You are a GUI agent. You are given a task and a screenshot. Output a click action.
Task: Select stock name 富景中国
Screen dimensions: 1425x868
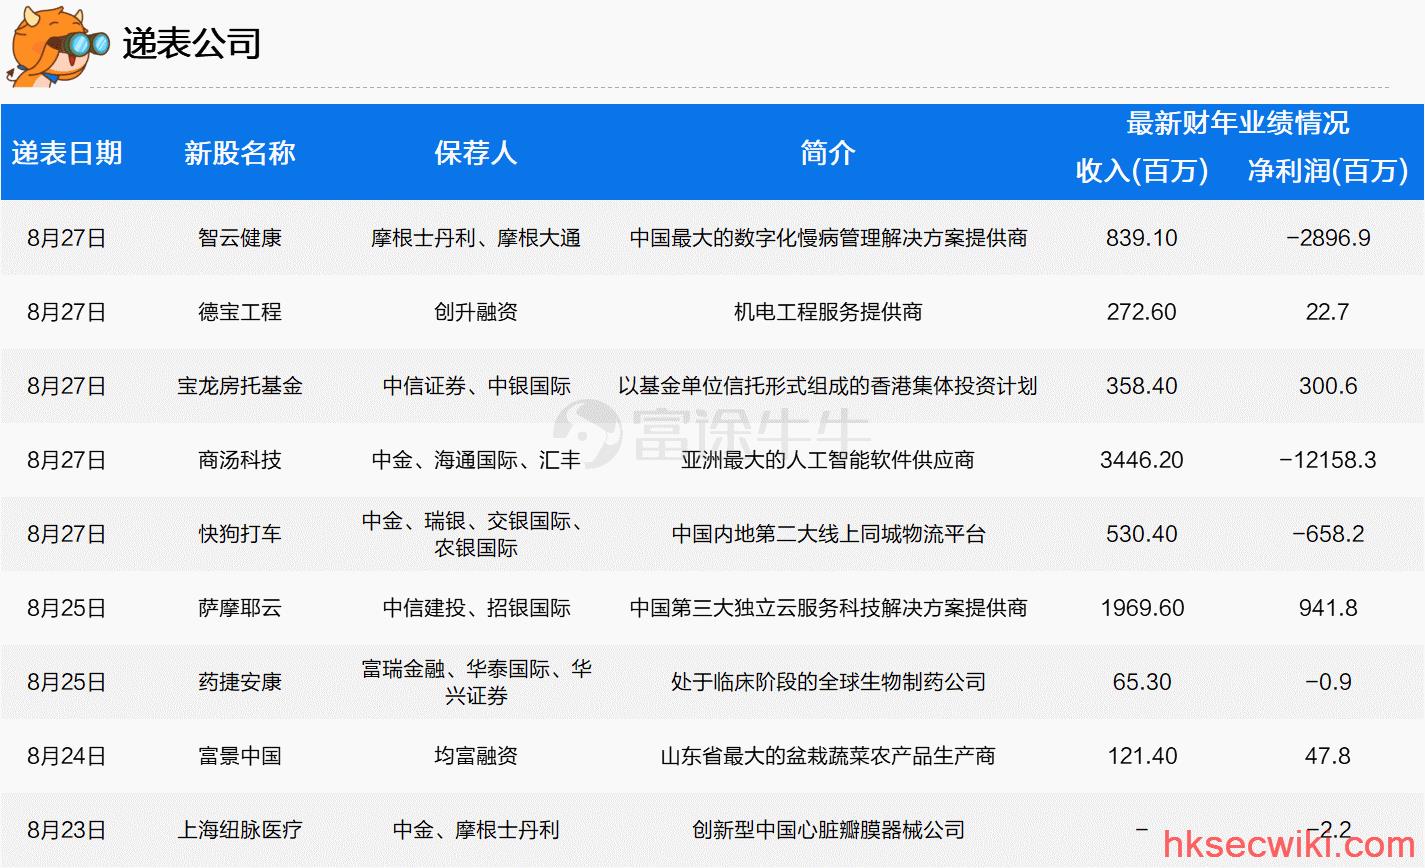coord(240,756)
